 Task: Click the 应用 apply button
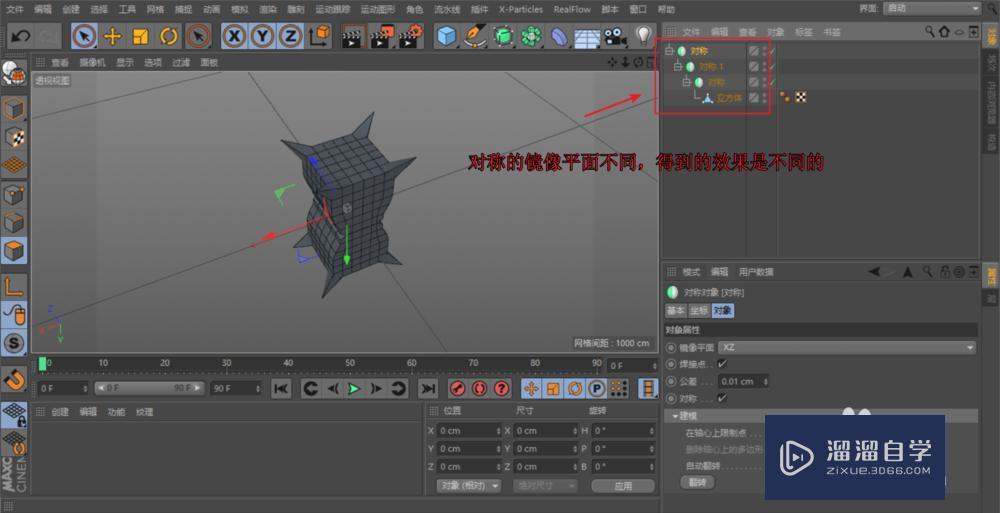tap(622, 486)
